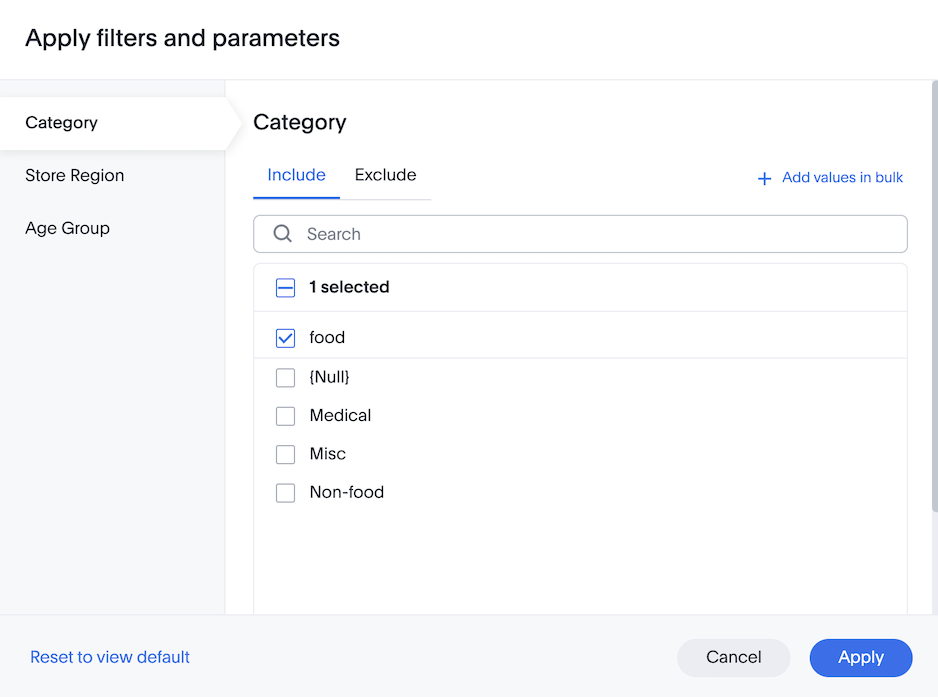The width and height of the screenshot is (938, 697).
Task: Select the food label text
Action: pyautogui.click(x=326, y=337)
